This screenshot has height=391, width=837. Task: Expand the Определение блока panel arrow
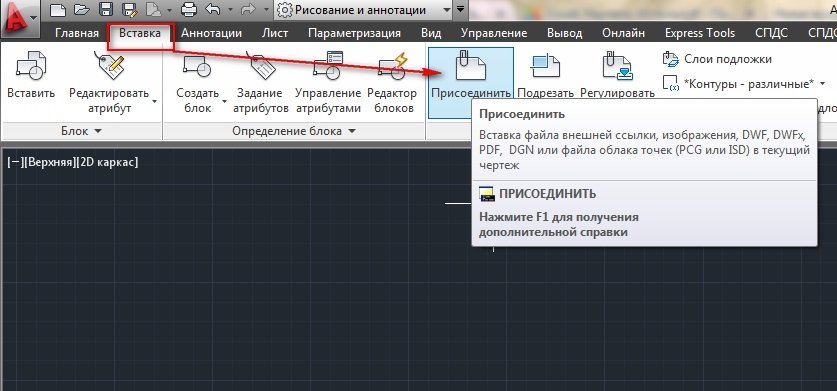(352, 131)
